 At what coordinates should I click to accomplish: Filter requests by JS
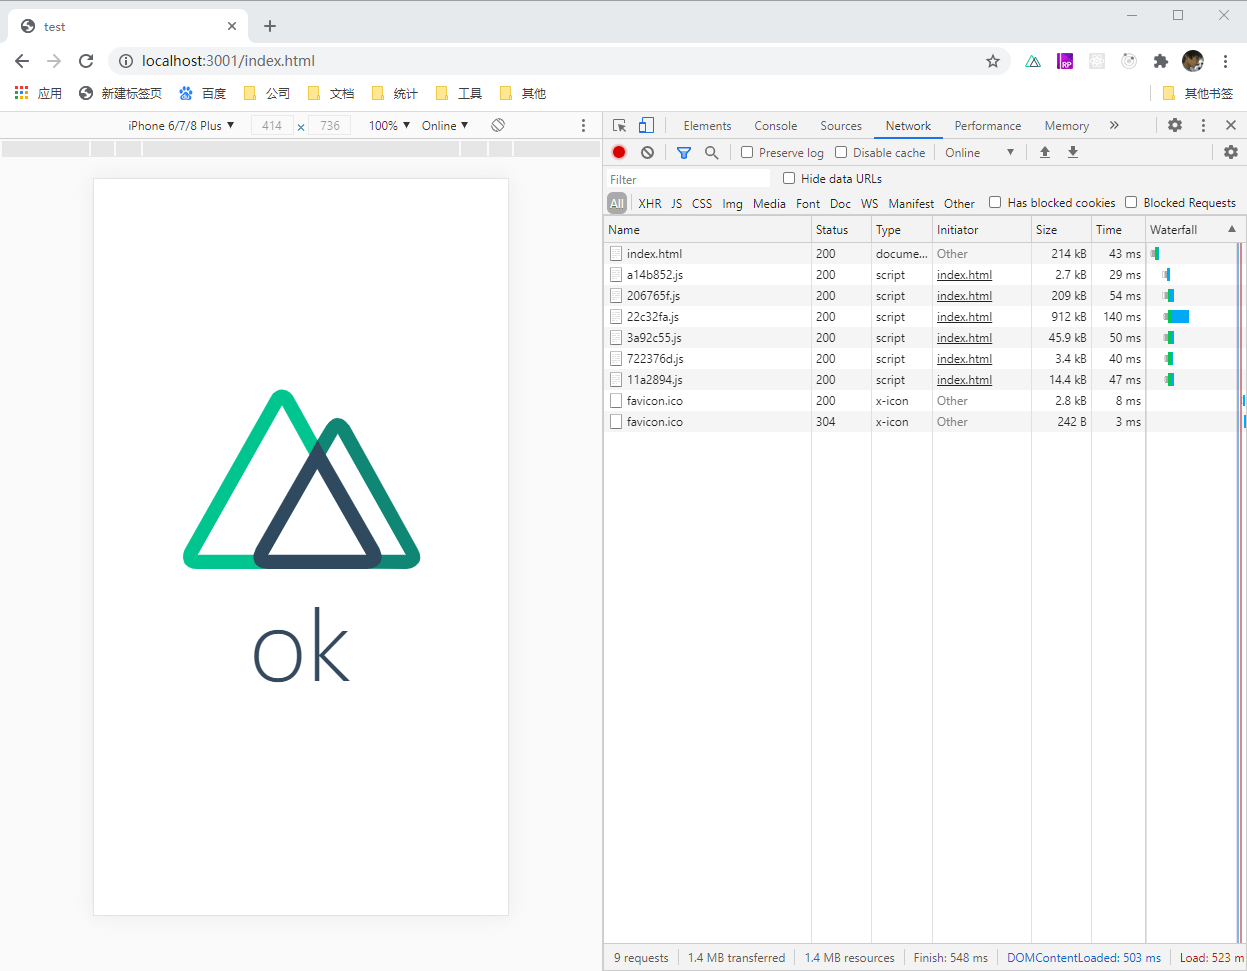[x=676, y=203]
